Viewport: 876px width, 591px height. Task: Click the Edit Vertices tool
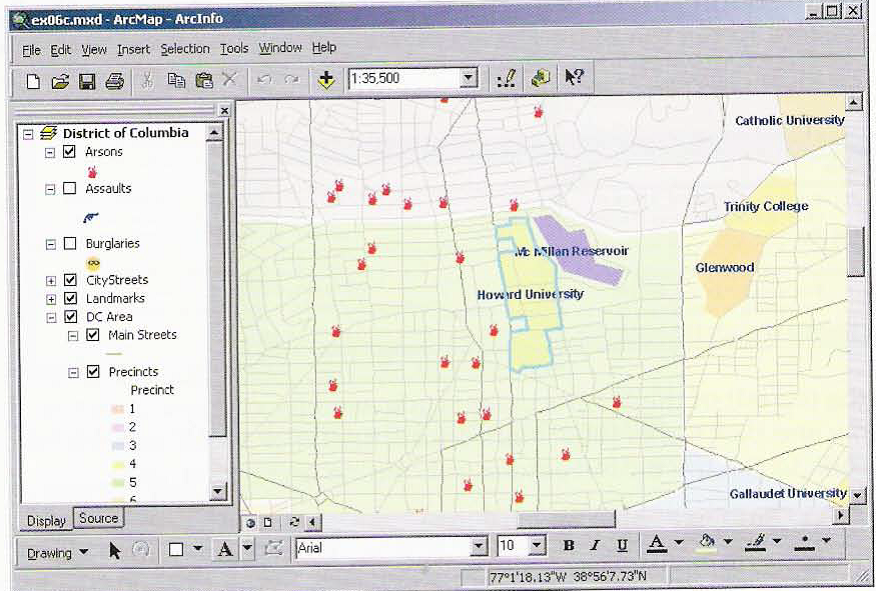(273, 548)
